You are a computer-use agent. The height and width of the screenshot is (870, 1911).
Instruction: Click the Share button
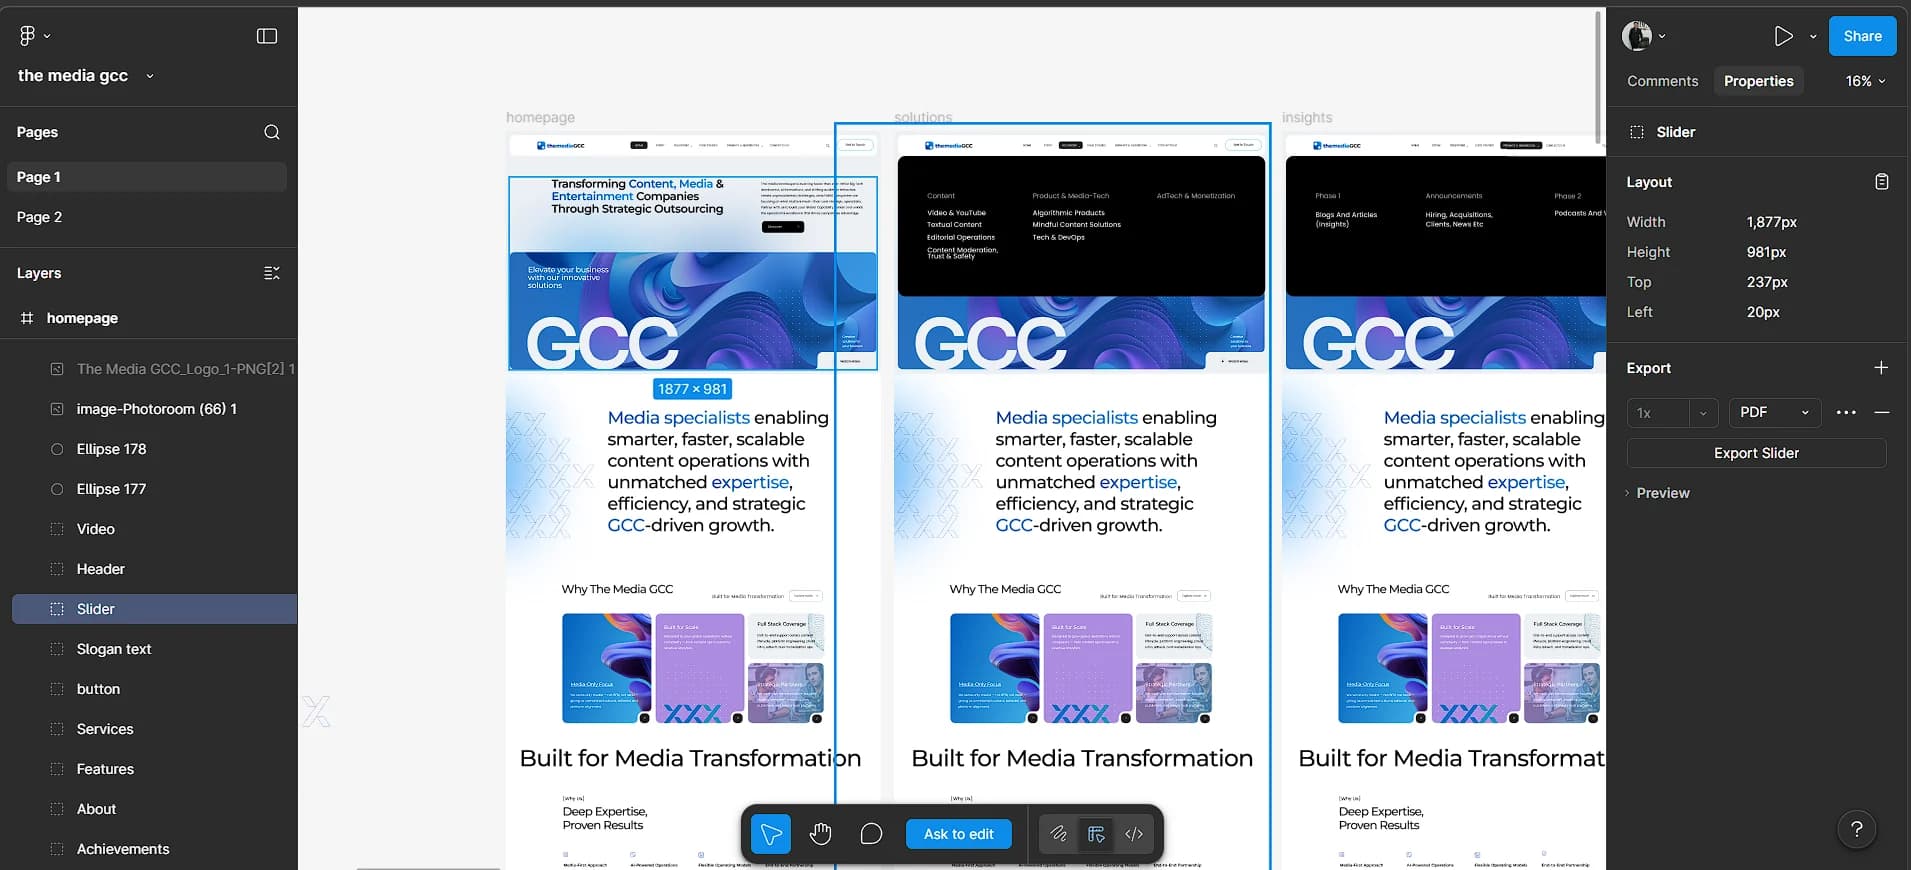click(1862, 36)
